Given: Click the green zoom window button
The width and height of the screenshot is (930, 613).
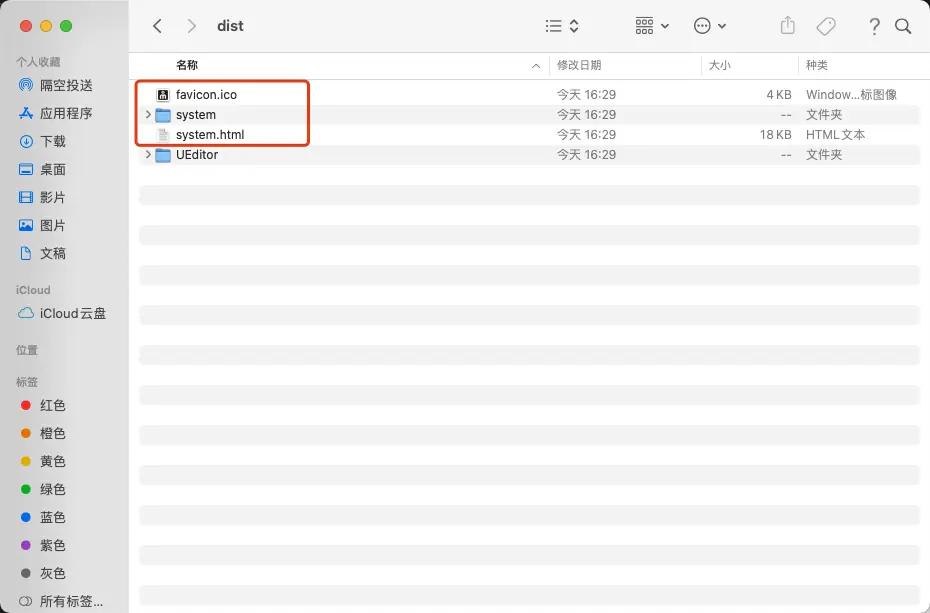Looking at the screenshot, I should pyautogui.click(x=66, y=26).
